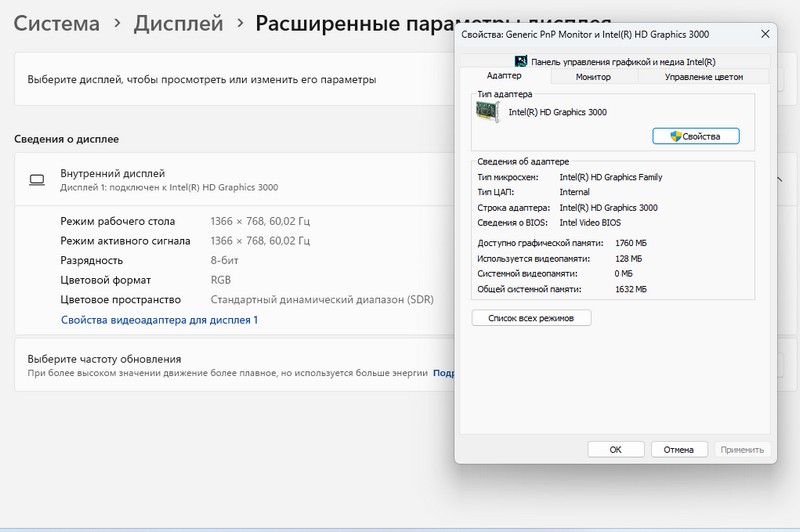800x532 pixels.
Task: Confirm the dialog with OK
Action: (x=615, y=450)
